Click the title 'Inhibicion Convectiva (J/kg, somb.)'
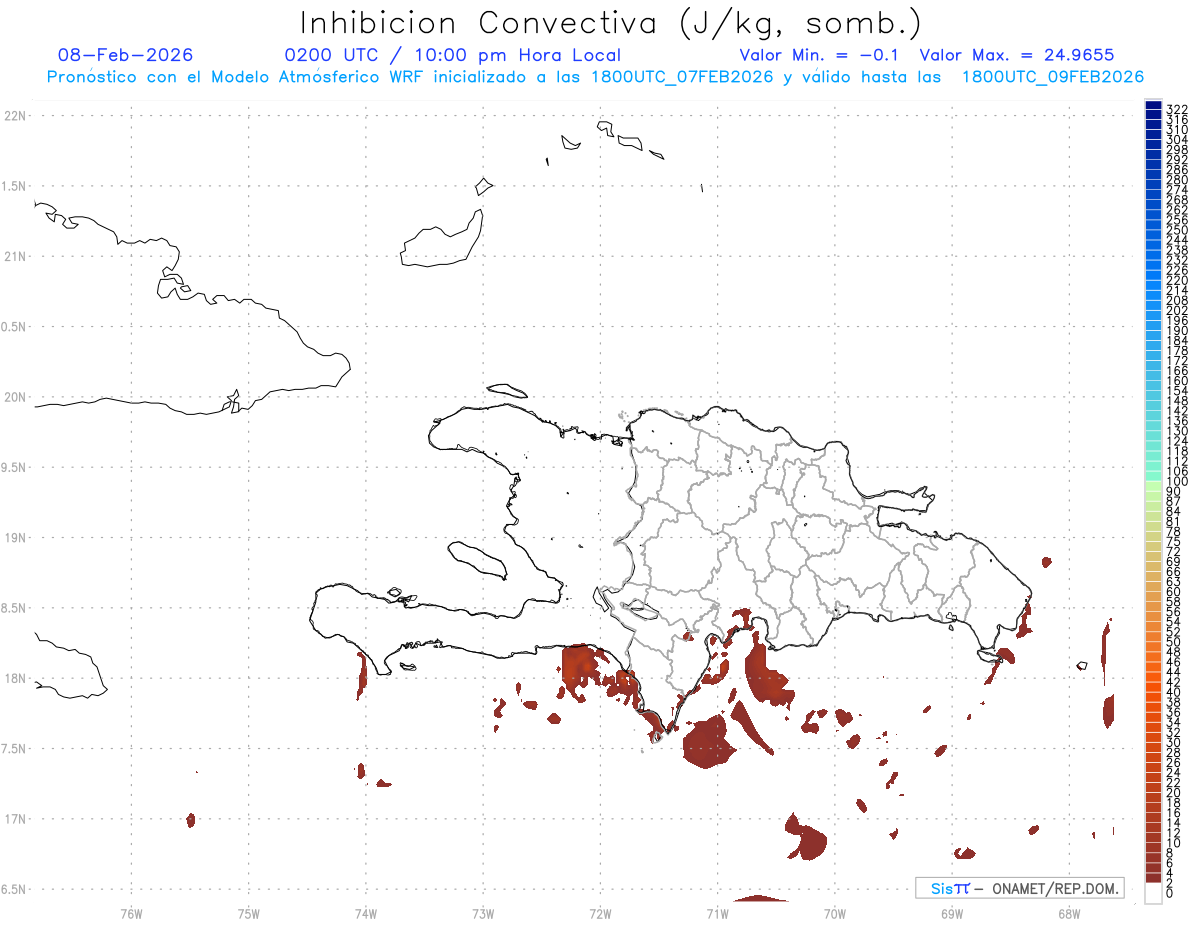This screenshot has width=1200, height=927. [610, 24]
